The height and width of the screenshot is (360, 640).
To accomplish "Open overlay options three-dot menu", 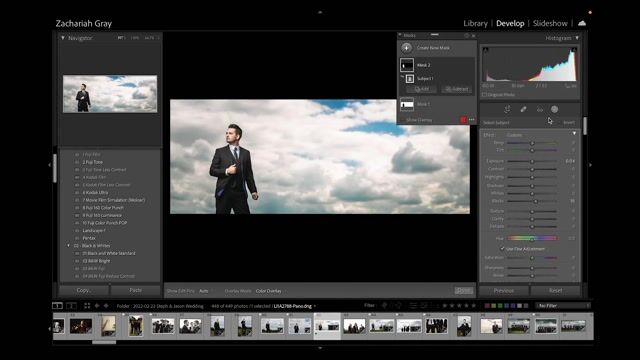I will click(x=472, y=120).
